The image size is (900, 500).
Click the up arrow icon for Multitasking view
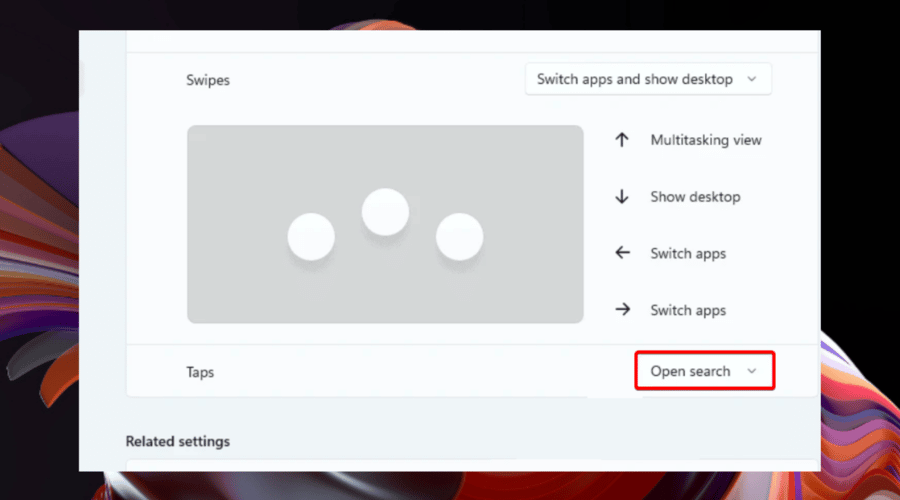point(622,140)
